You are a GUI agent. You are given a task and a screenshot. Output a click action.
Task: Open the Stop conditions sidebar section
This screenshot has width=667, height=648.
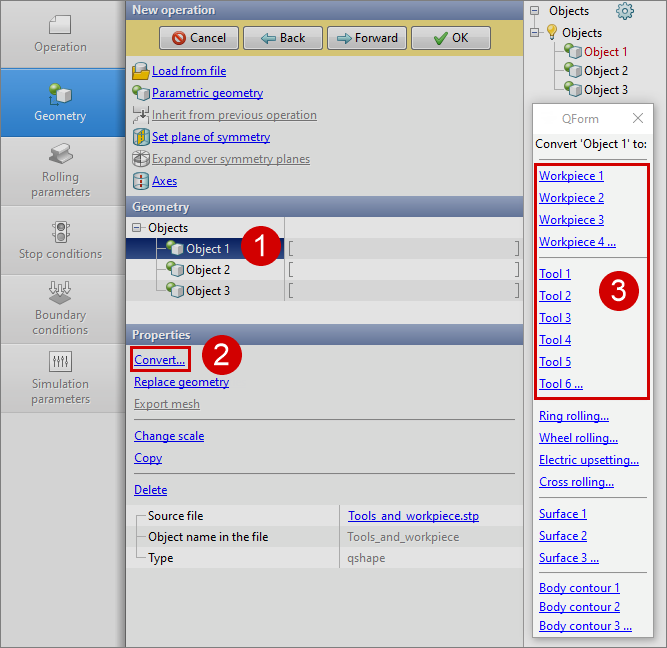point(61,240)
